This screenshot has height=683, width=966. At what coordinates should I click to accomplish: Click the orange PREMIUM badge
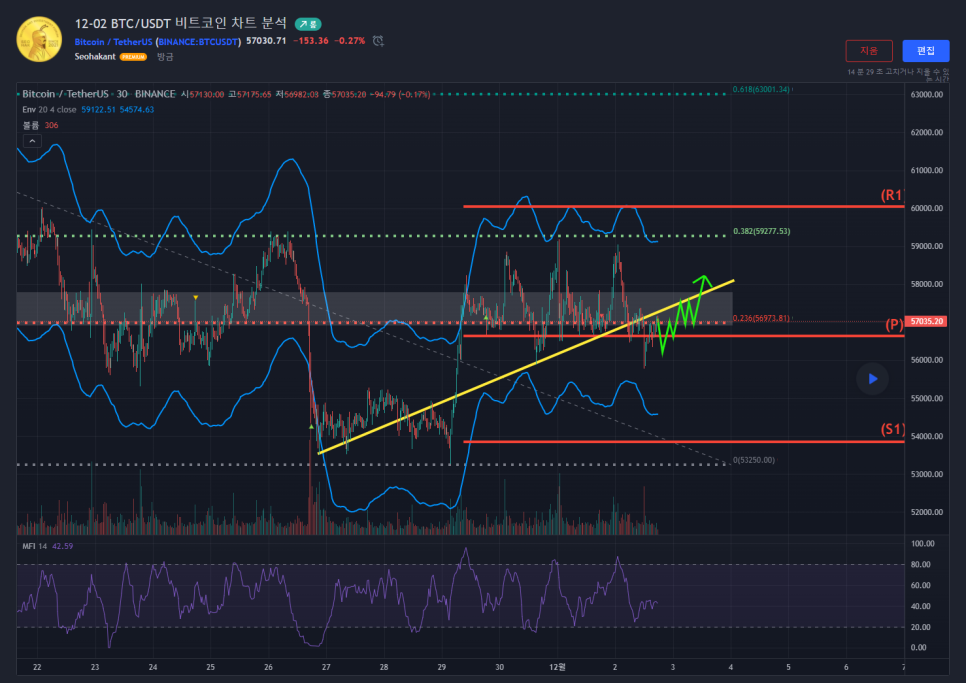tap(133, 58)
